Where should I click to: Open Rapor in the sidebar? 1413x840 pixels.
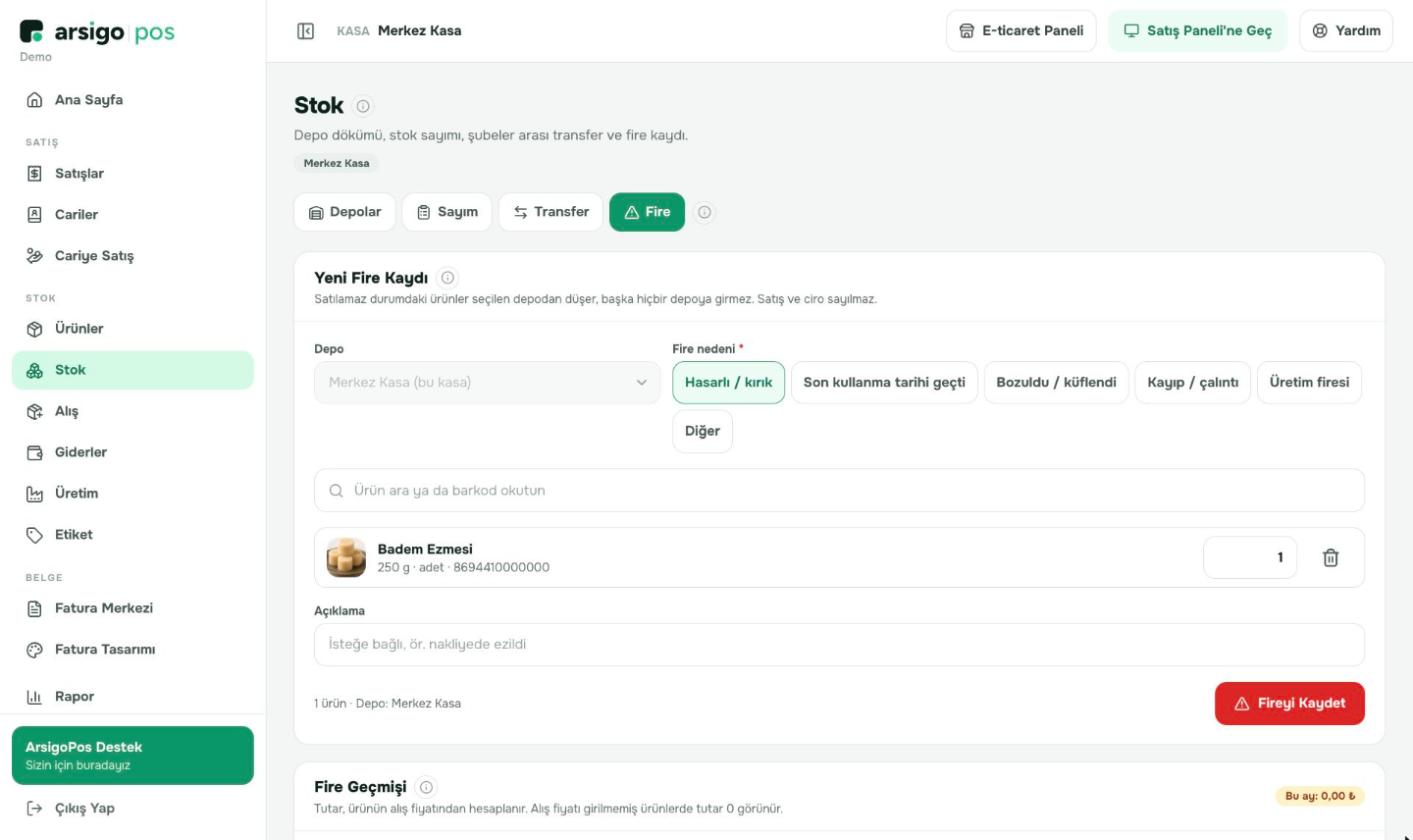pos(133,696)
